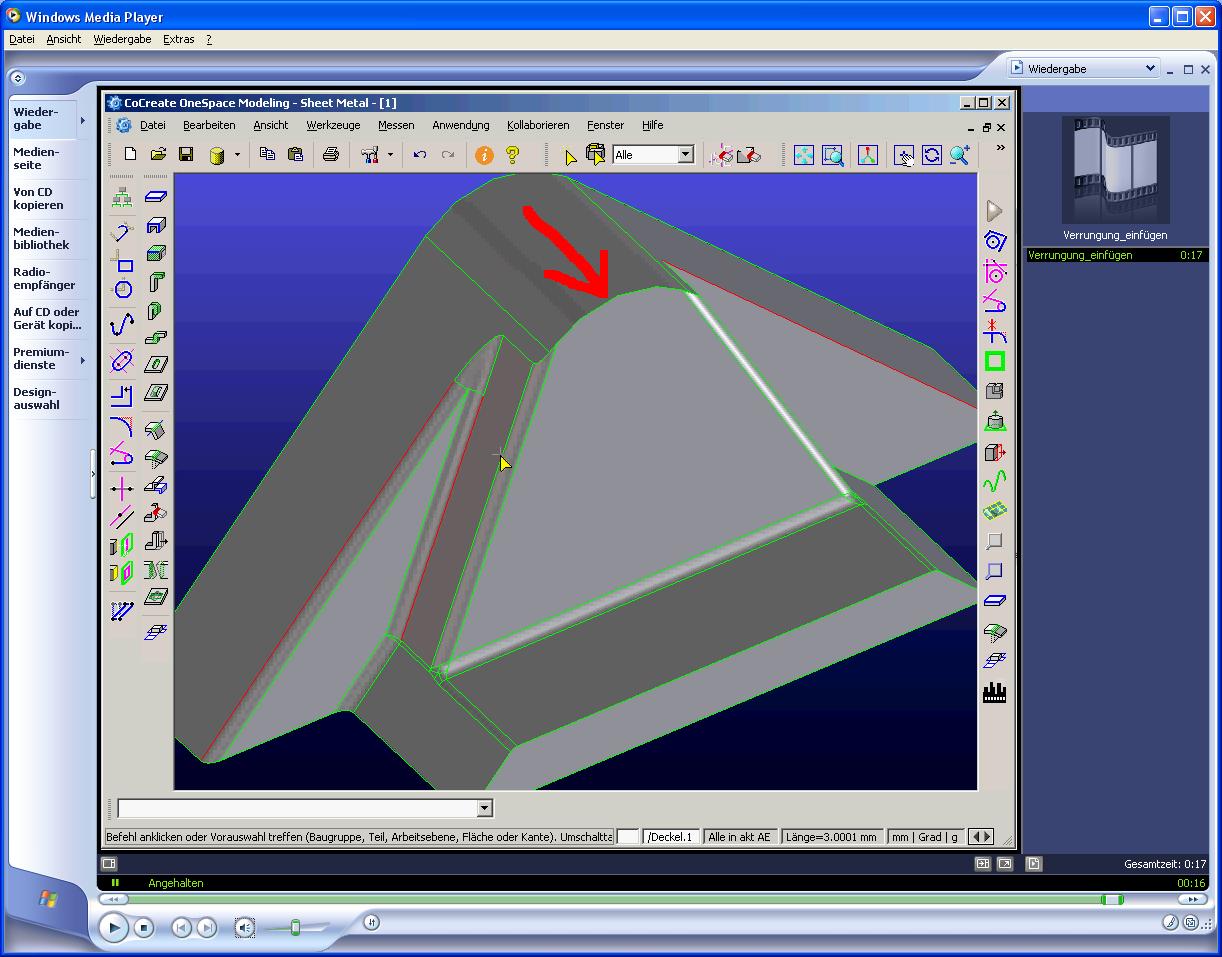Click the Print icon in CoCreate toolbar
1222x957 pixels.
pos(331,154)
